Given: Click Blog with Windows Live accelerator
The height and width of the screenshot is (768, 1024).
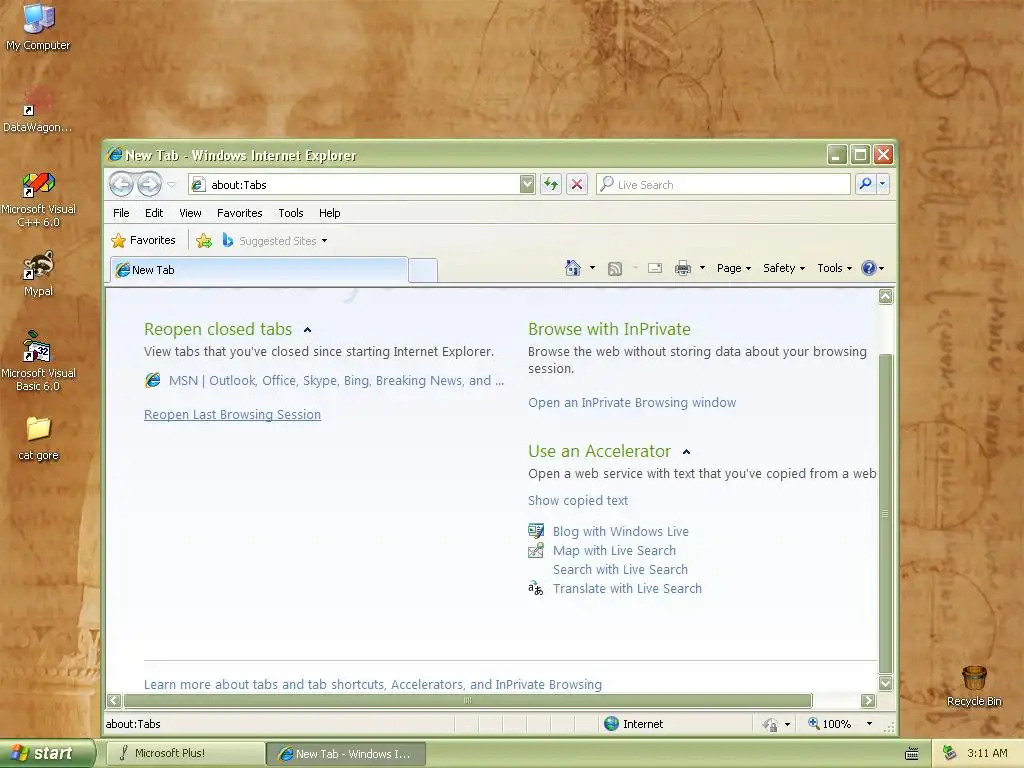Looking at the screenshot, I should 620,532.
